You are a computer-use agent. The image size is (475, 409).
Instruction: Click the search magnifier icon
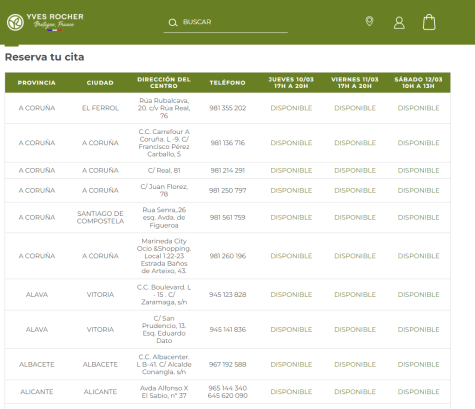173,23
